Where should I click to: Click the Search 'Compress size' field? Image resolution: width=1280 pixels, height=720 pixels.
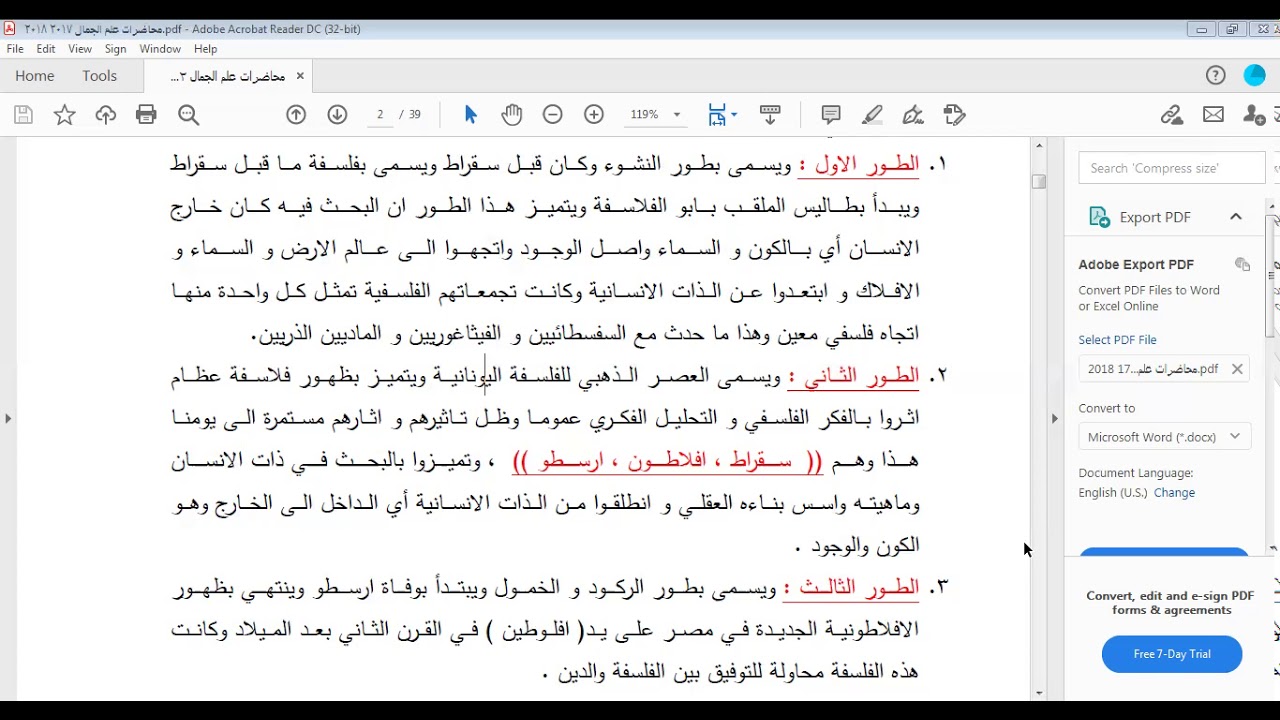pos(1172,168)
